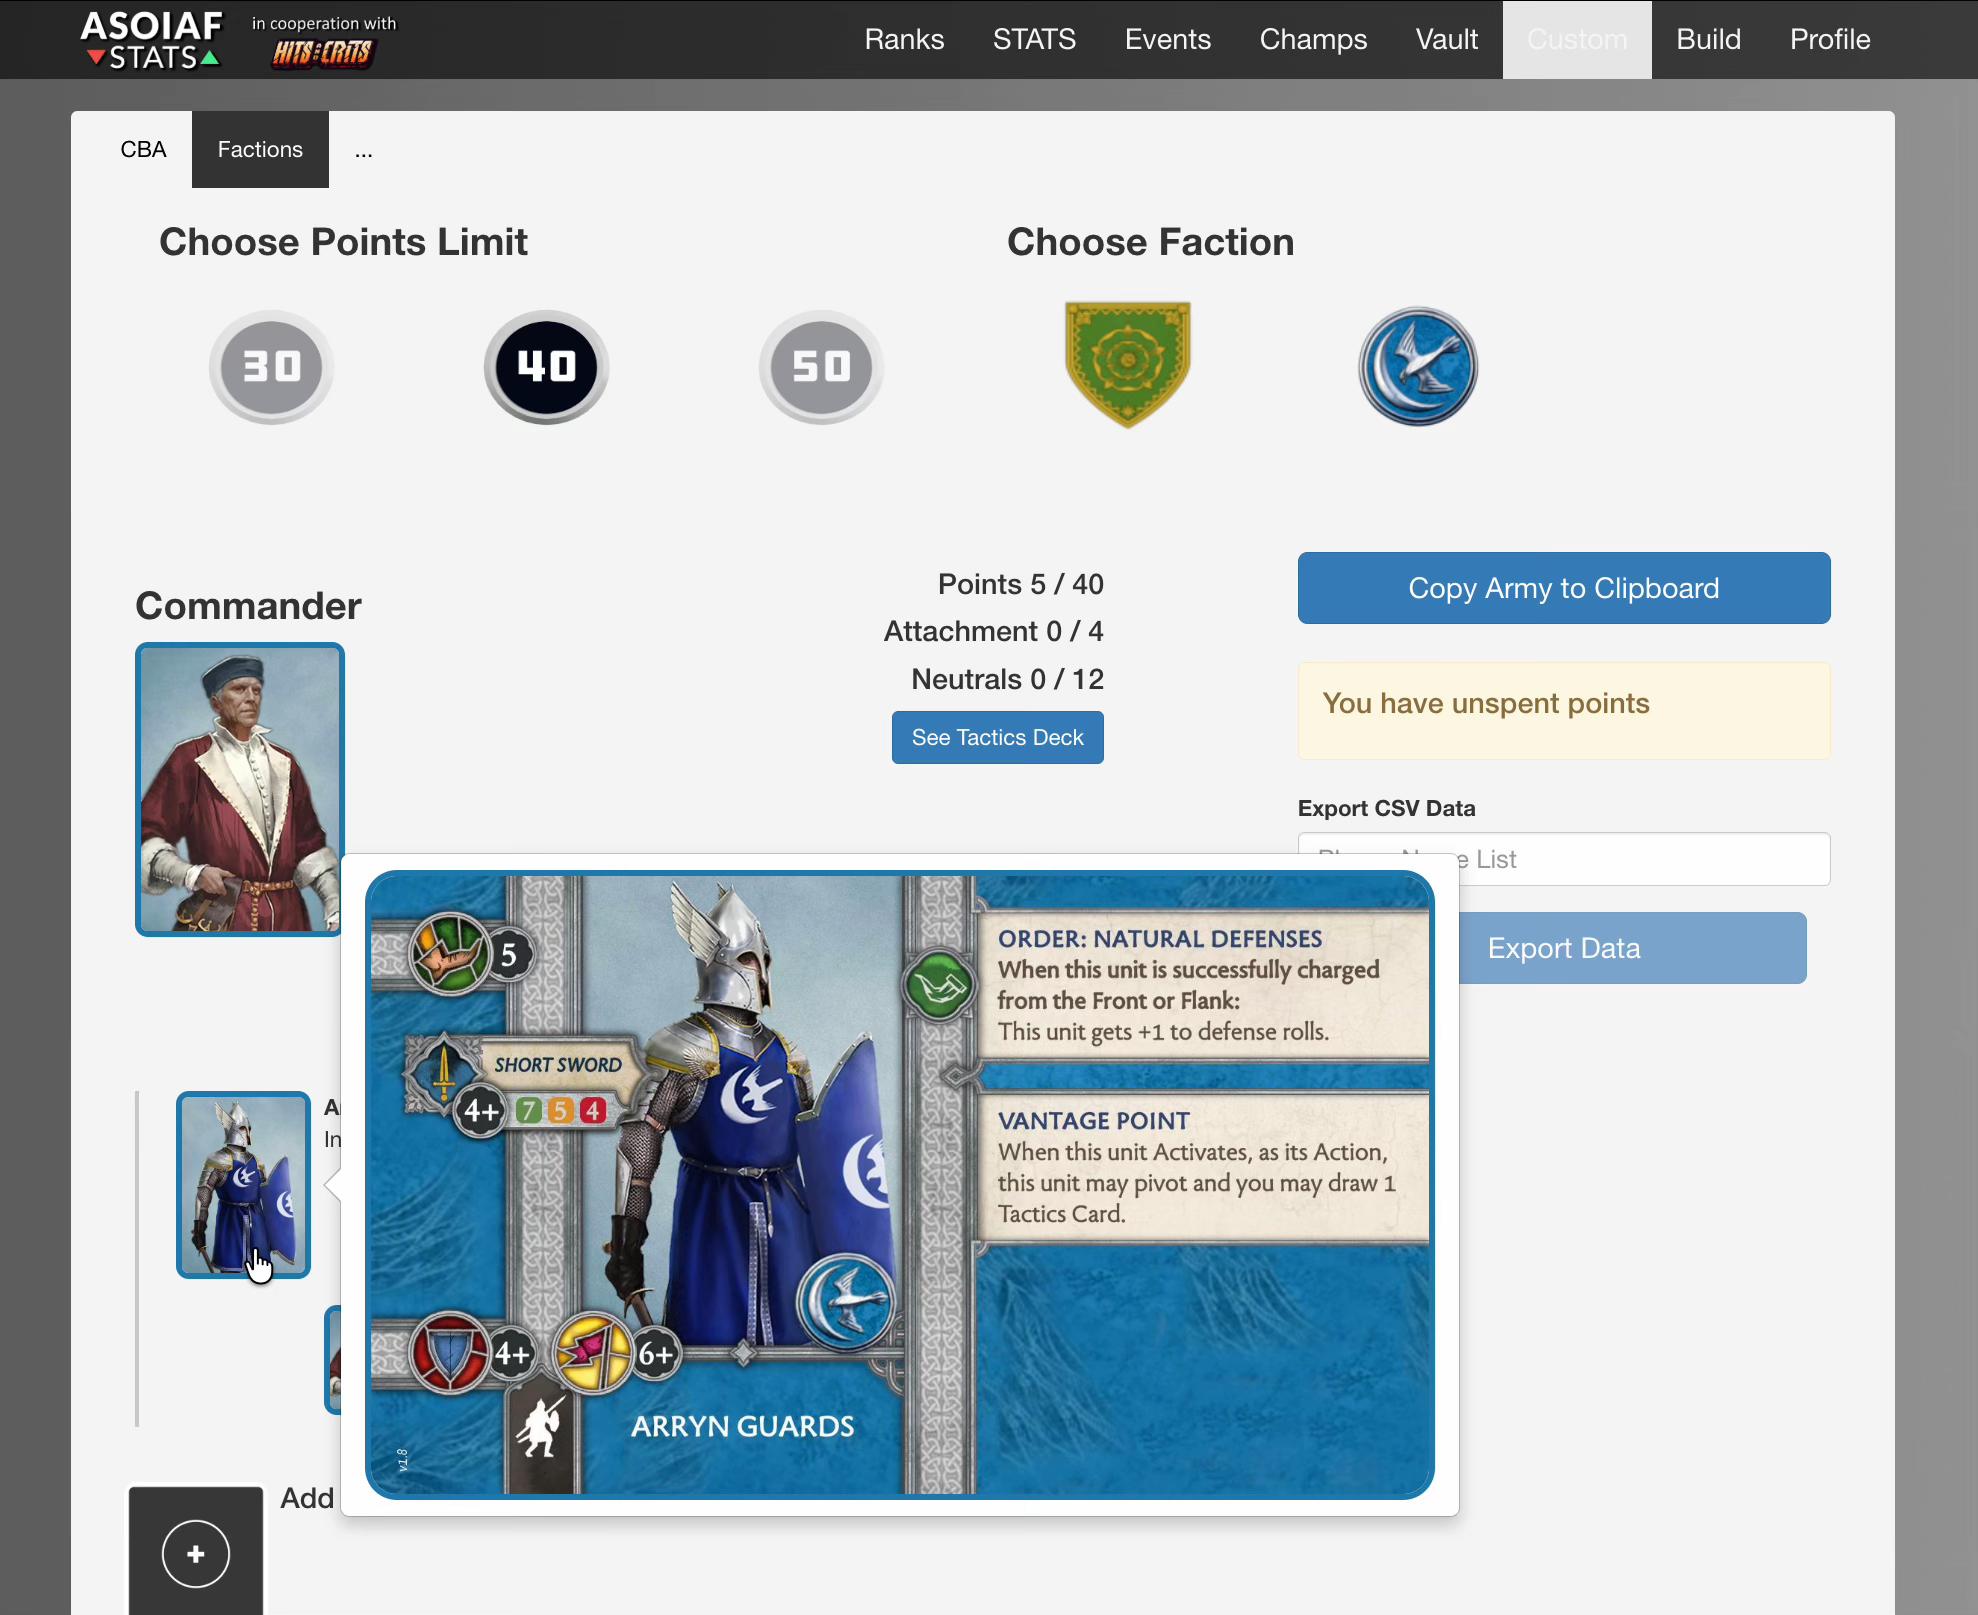
Task: Click the plus icon to add unit
Action: point(196,1554)
